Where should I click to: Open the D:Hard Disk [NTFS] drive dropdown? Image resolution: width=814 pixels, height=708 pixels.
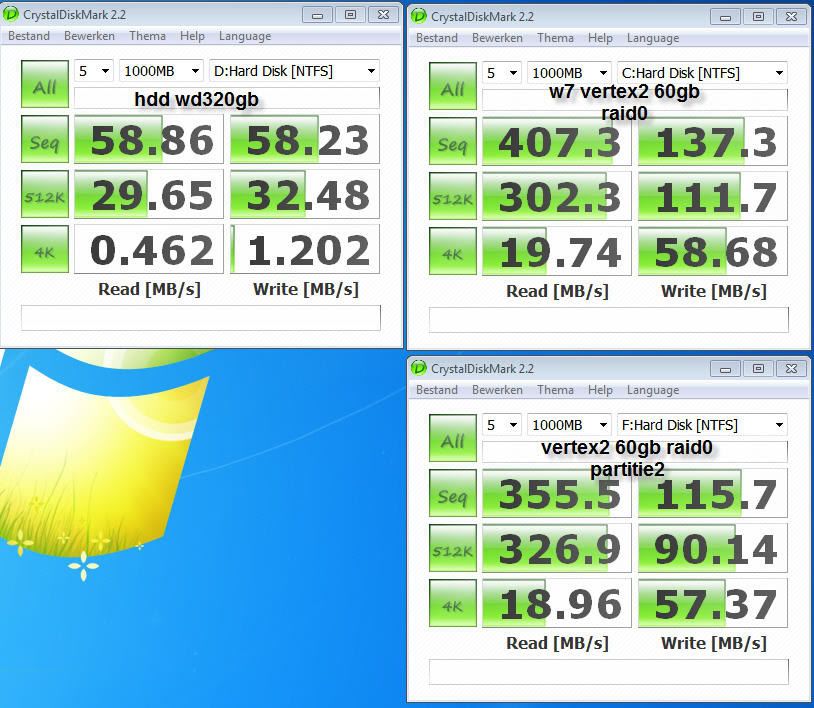coord(294,71)
